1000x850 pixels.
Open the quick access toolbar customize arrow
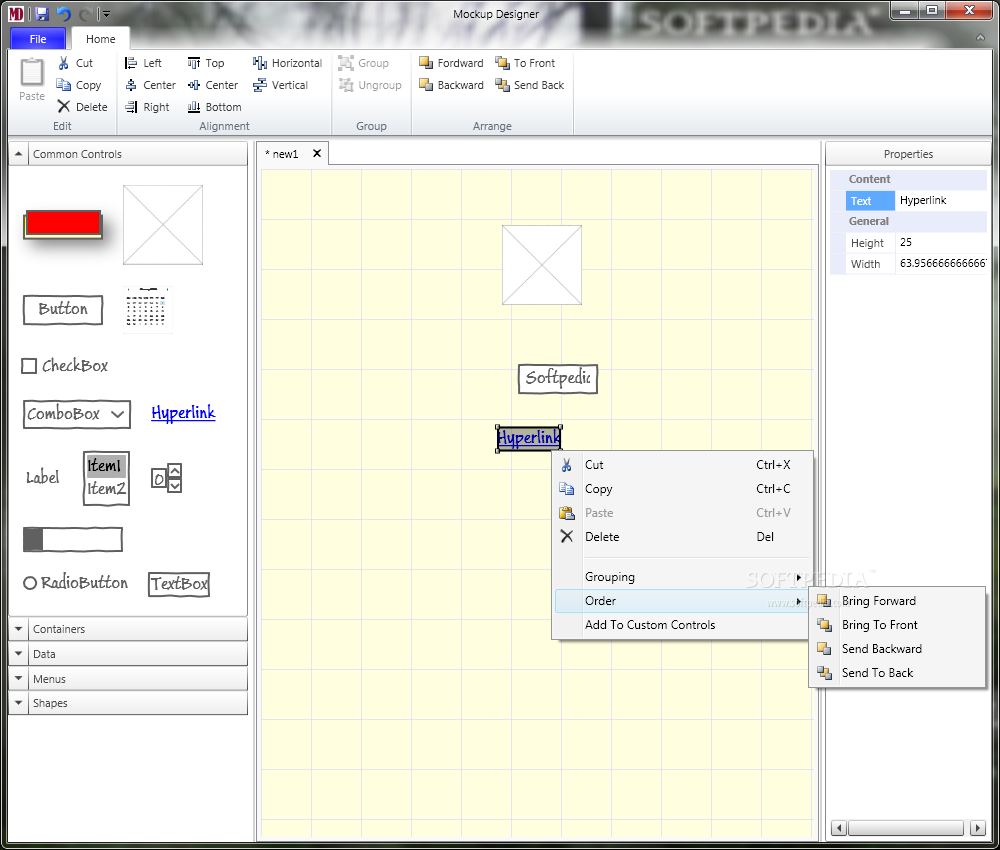click(106, 13)
